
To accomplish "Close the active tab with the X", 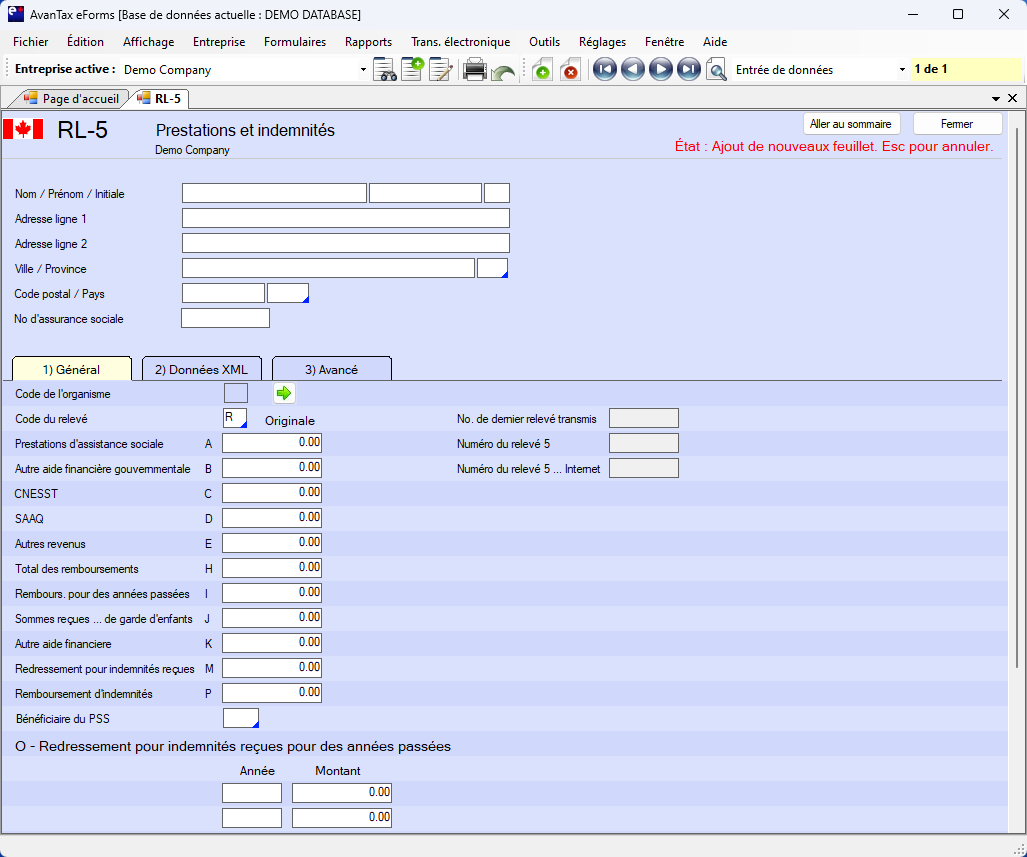I will (1013, 98).
